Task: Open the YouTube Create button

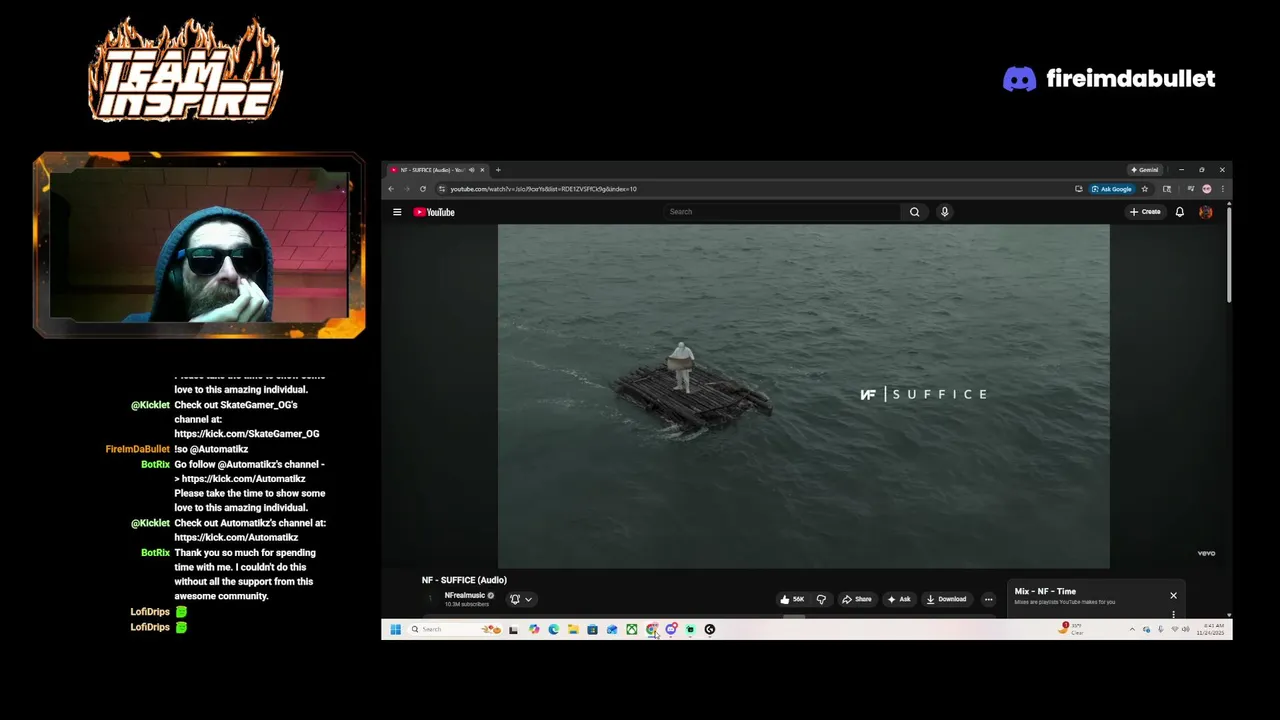Action: 1145,212
